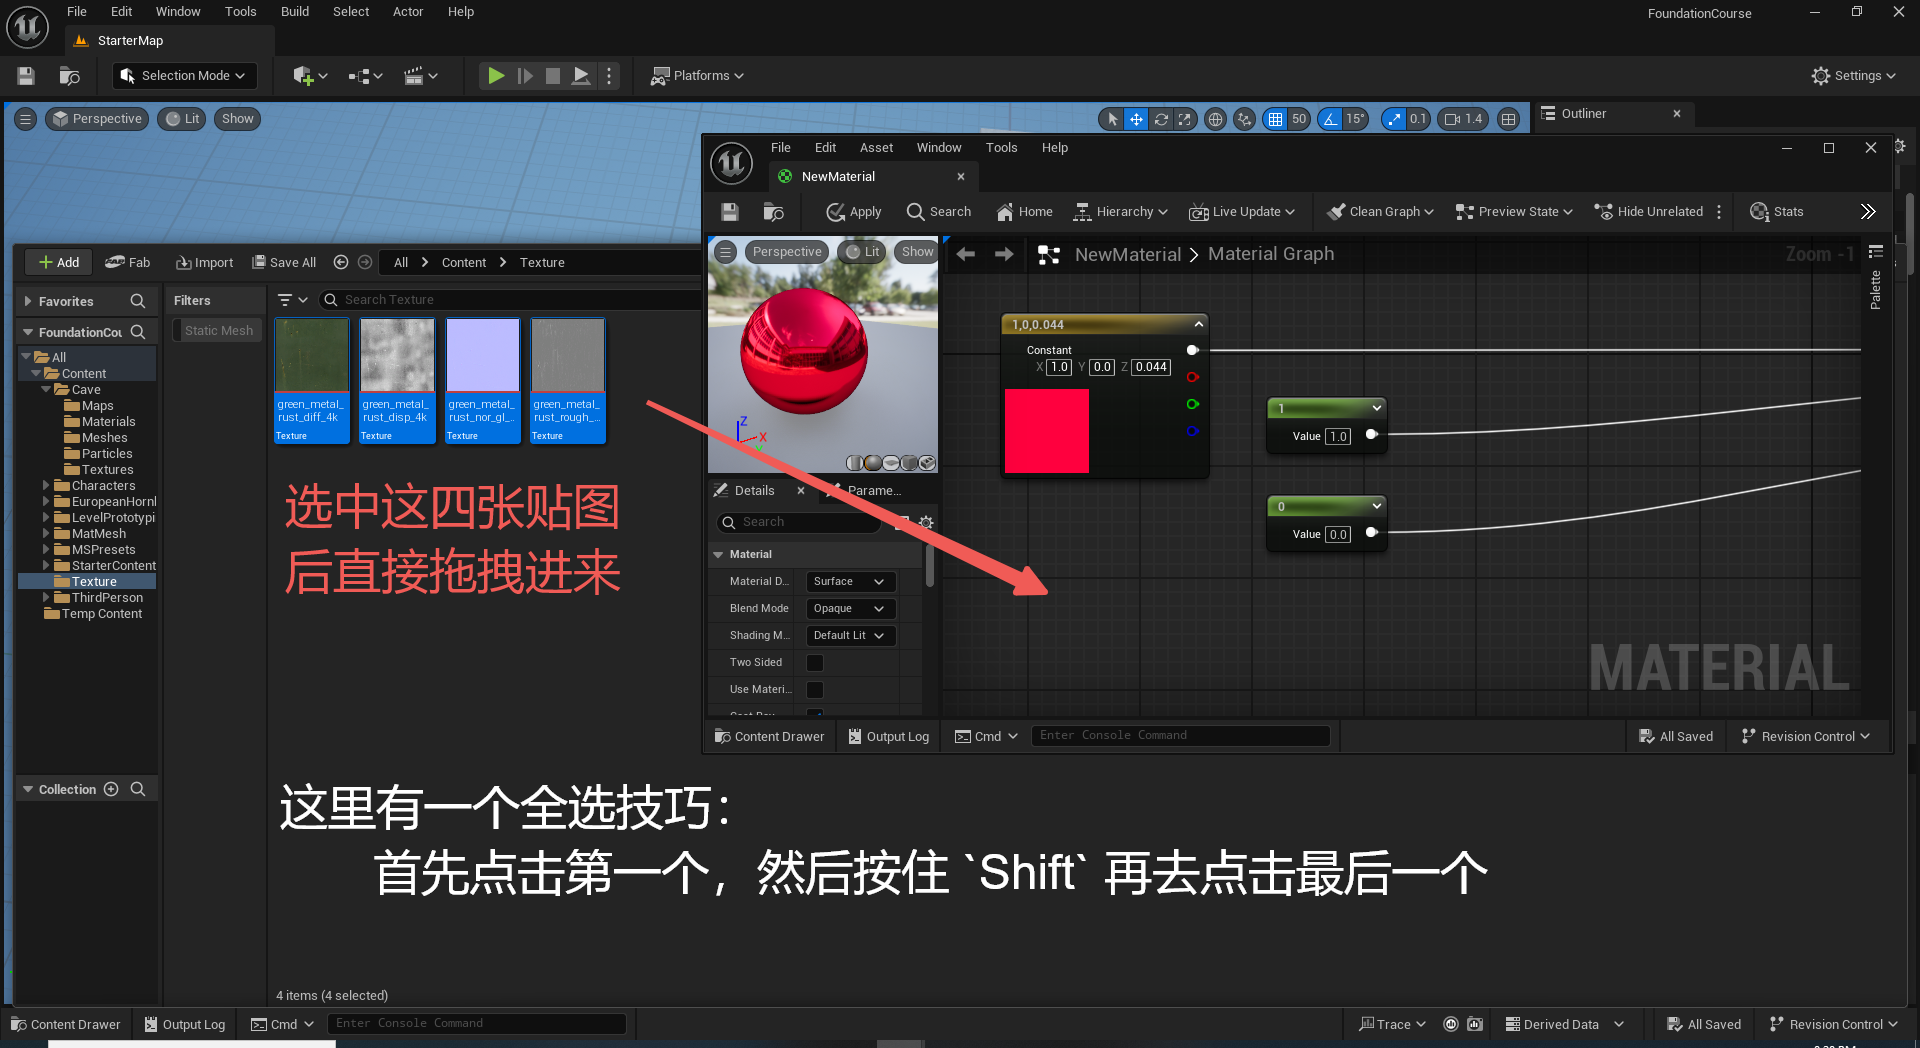Click the add content cube icon
1920x1048 pixels.
click(310, 76)
